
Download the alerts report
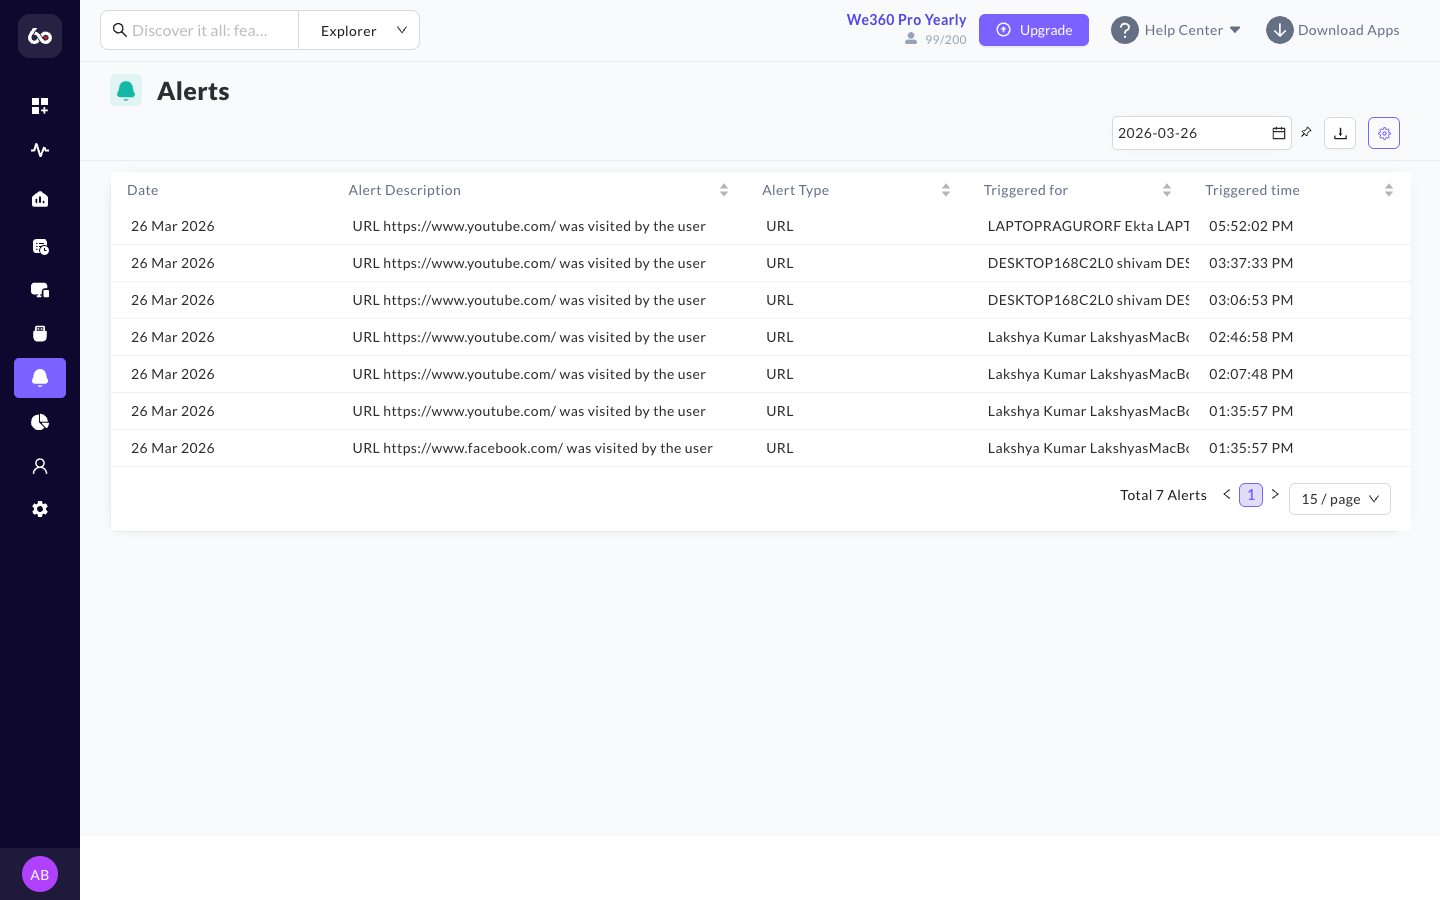pyautogui.click(x=1340, y=133)
